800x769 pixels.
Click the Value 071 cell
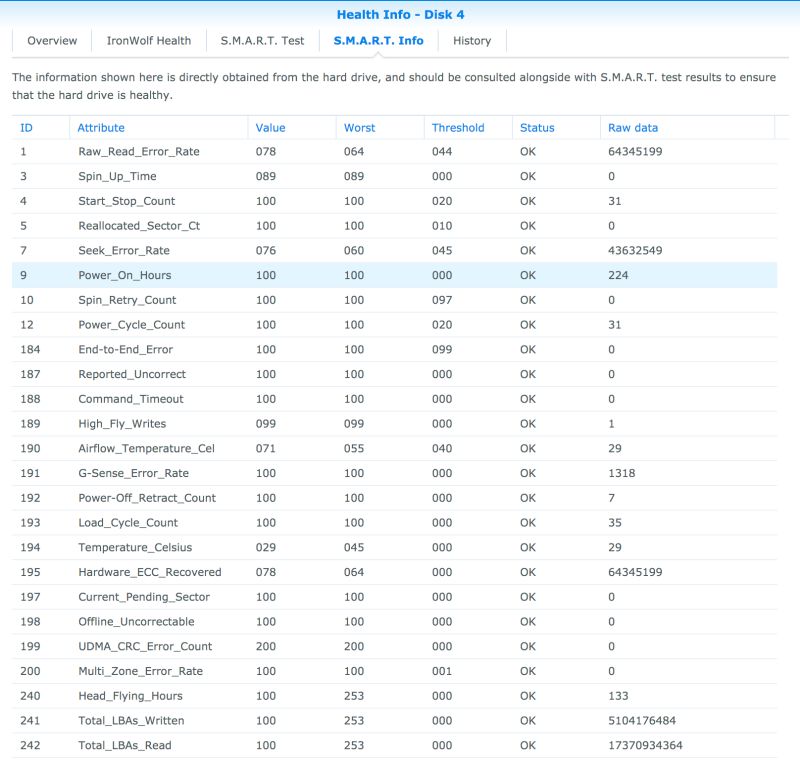click(x=265, y=449)
